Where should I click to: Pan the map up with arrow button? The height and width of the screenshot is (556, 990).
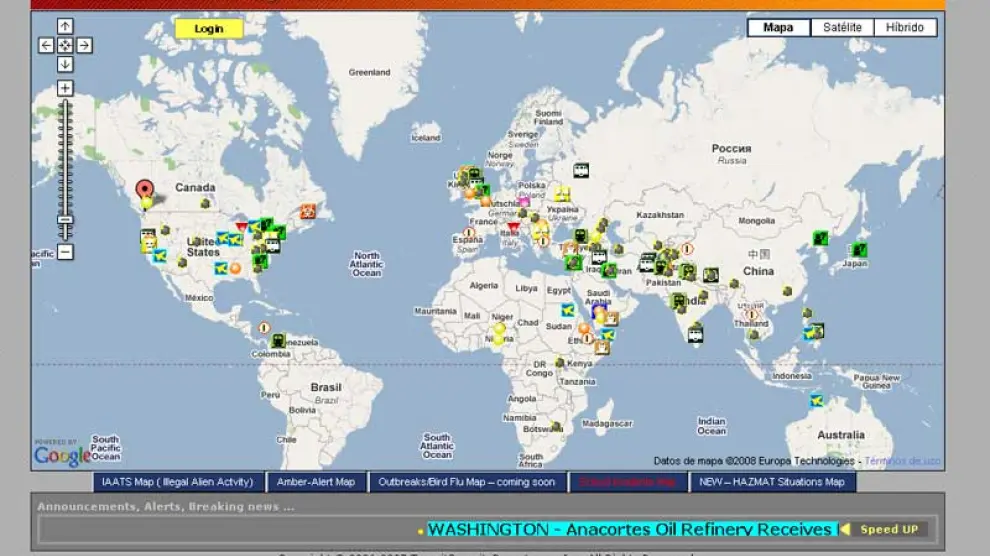tap(65, 27)
